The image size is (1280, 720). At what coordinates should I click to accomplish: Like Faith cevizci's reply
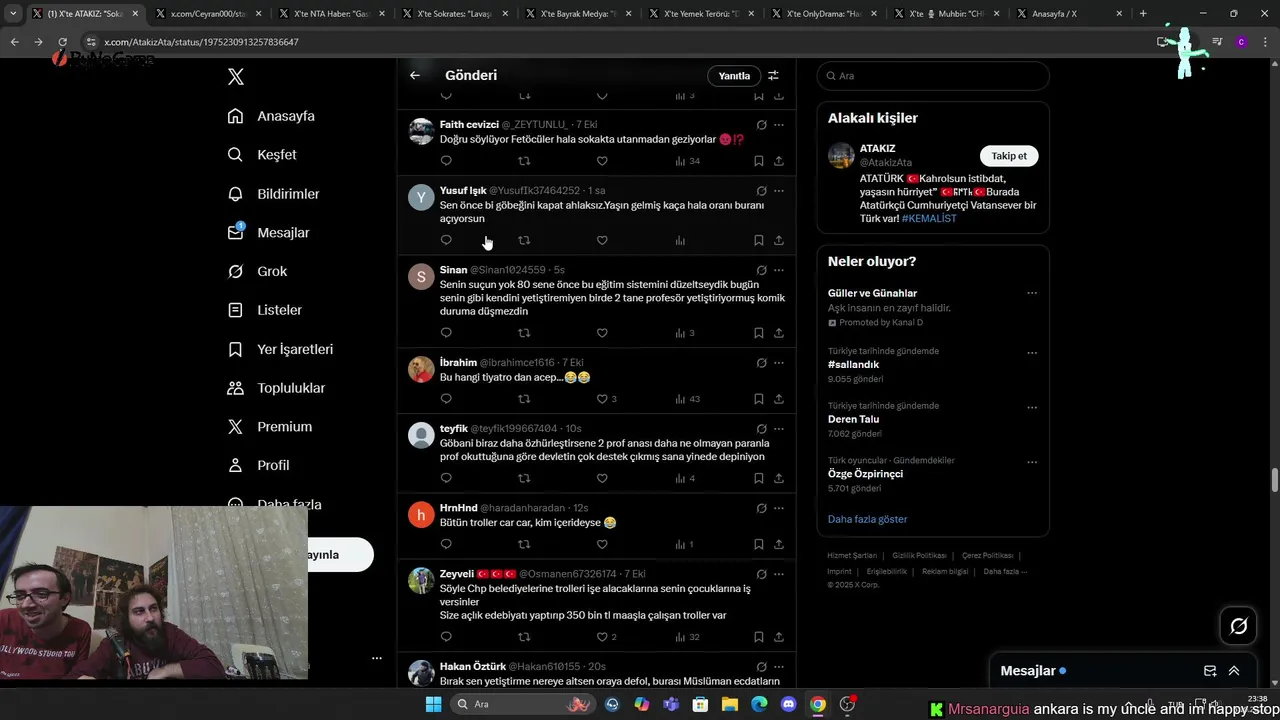(602, 161)
